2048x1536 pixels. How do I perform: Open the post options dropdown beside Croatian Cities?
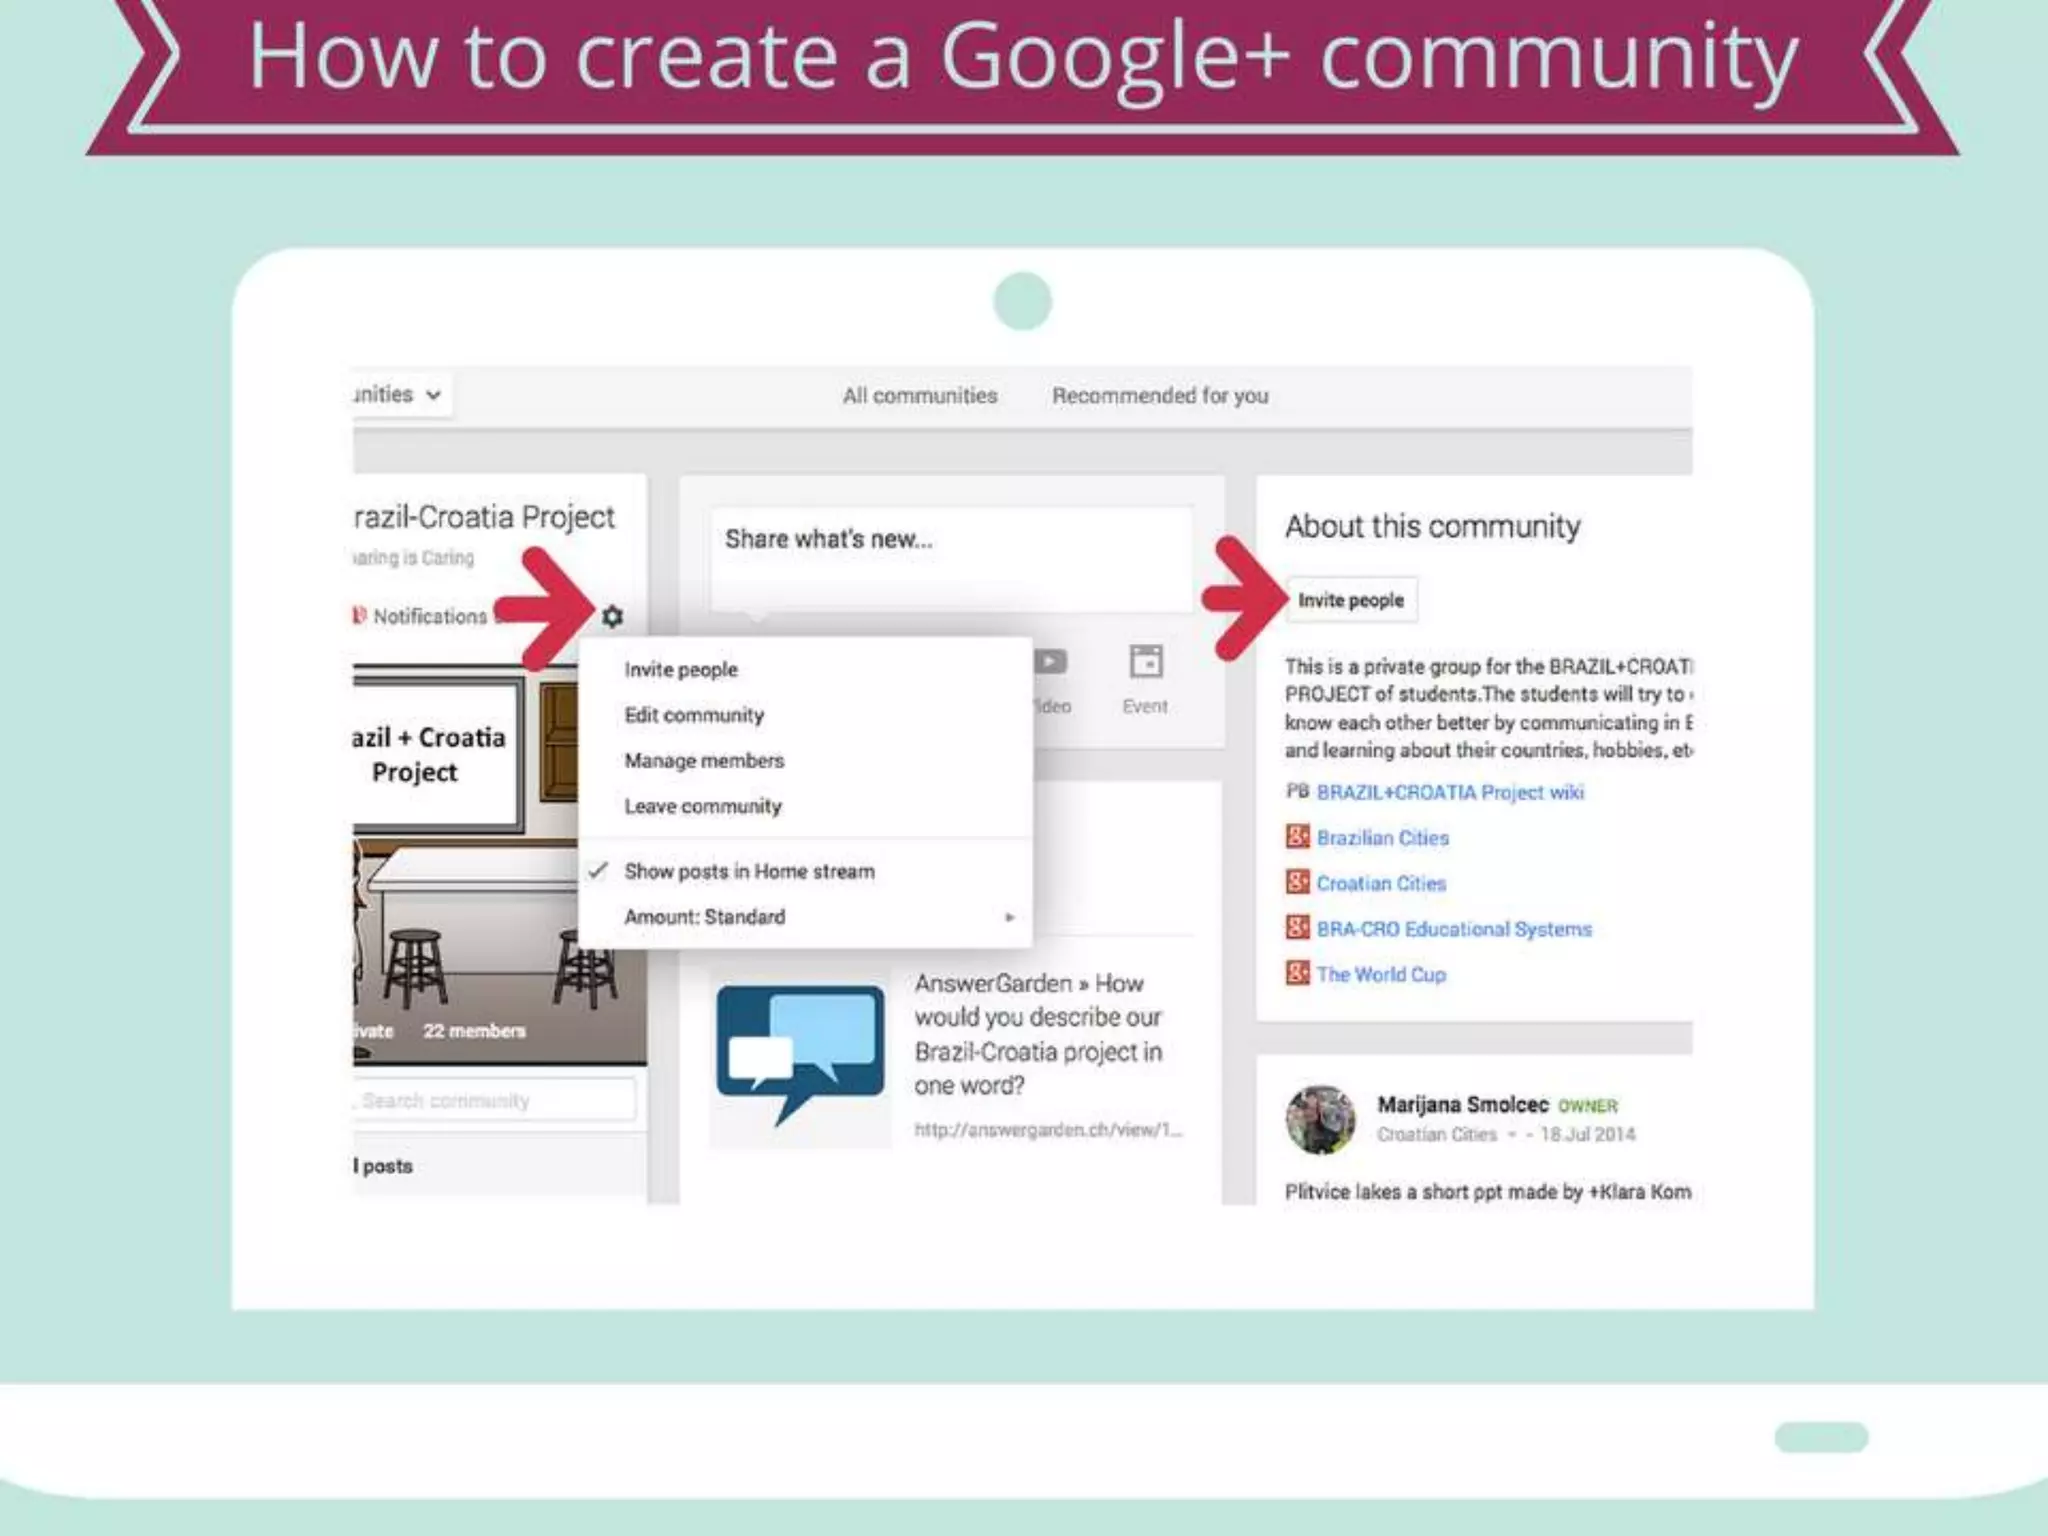[x=1512, y=1135]
